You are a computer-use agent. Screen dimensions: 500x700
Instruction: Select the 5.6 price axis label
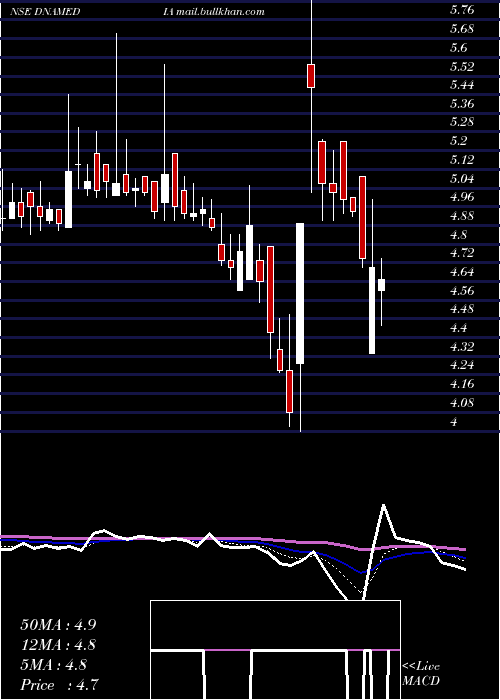pos(459,47)
